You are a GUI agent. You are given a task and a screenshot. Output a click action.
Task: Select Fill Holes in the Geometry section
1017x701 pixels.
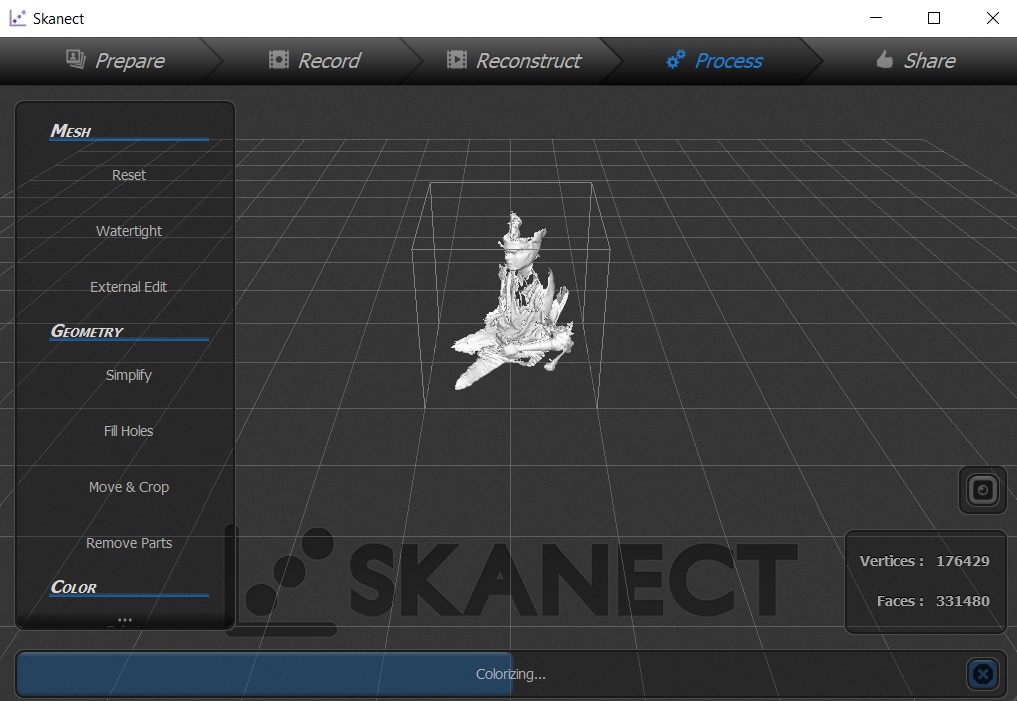[128, 431]
